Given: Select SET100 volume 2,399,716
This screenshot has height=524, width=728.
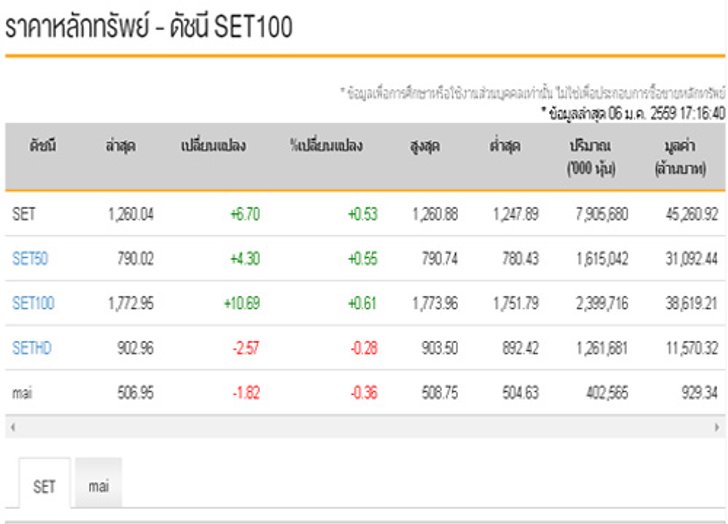Looking at the screenshot, I should click(602, 303).
